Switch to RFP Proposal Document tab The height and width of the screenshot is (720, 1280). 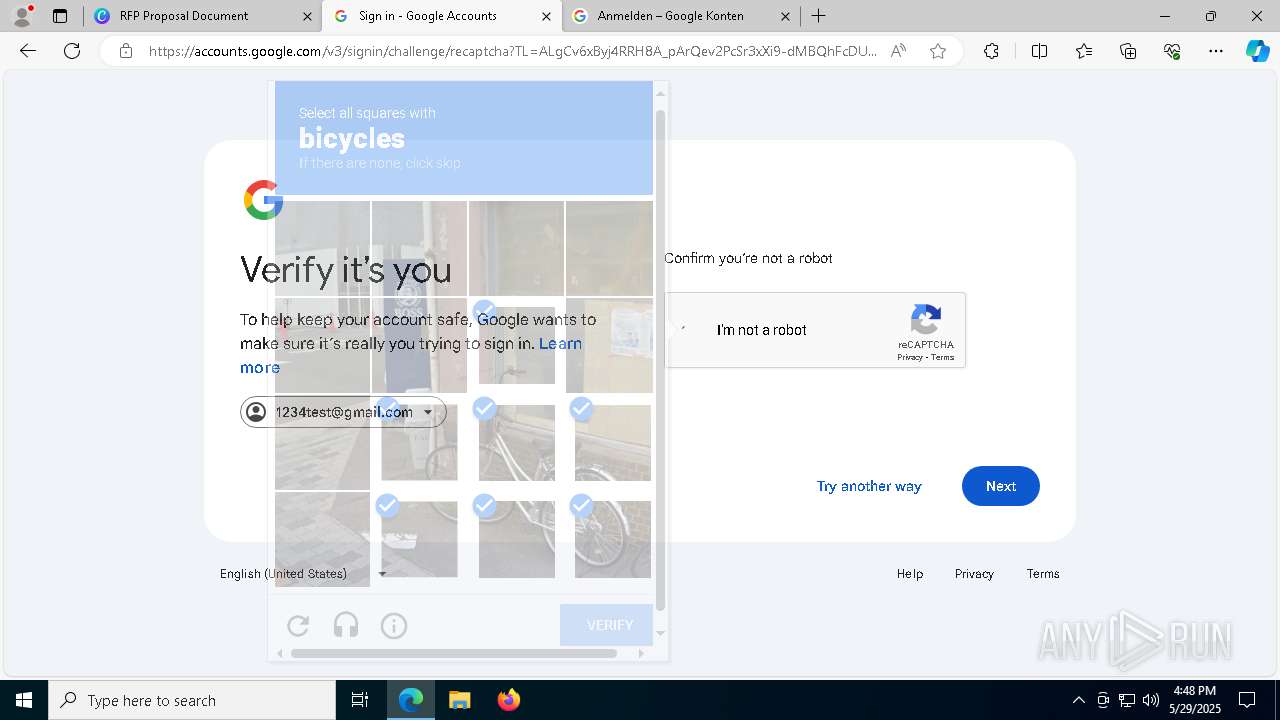point(202,16)
